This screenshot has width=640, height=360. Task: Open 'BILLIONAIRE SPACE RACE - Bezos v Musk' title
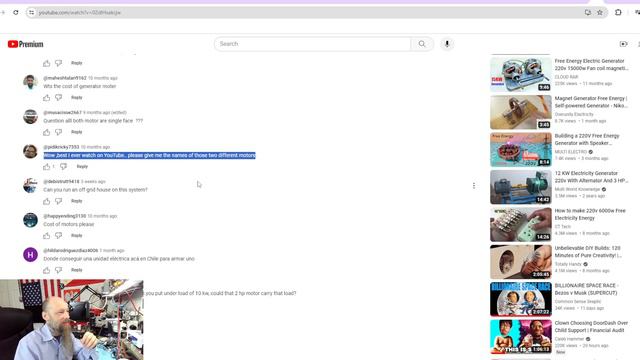pos(587,289)
